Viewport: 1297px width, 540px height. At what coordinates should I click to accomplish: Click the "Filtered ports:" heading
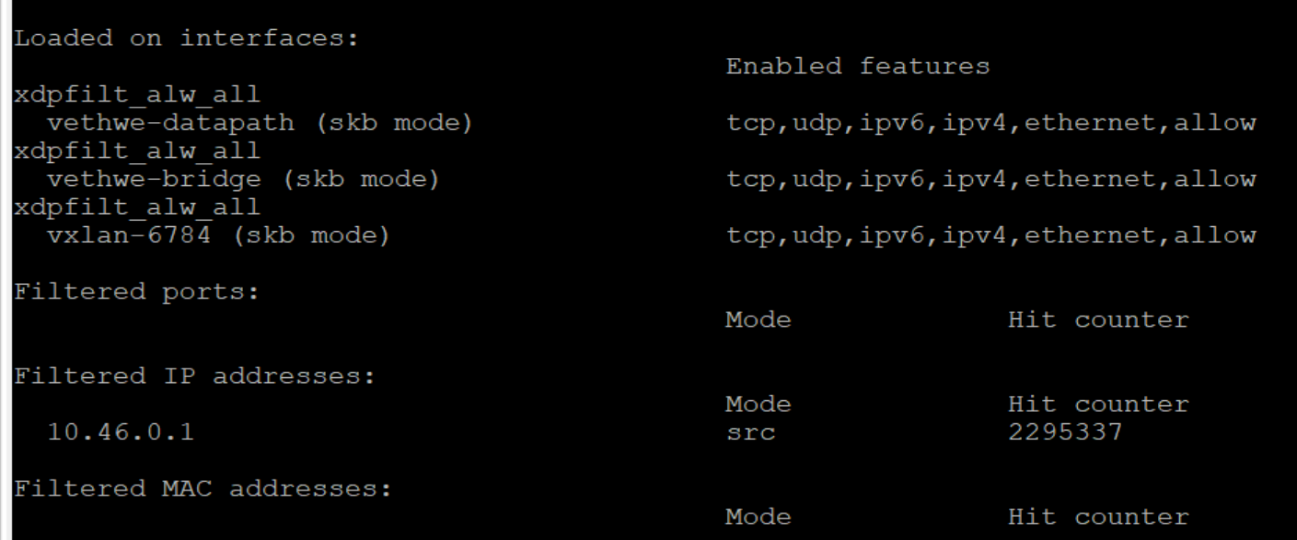click(136, 292)
